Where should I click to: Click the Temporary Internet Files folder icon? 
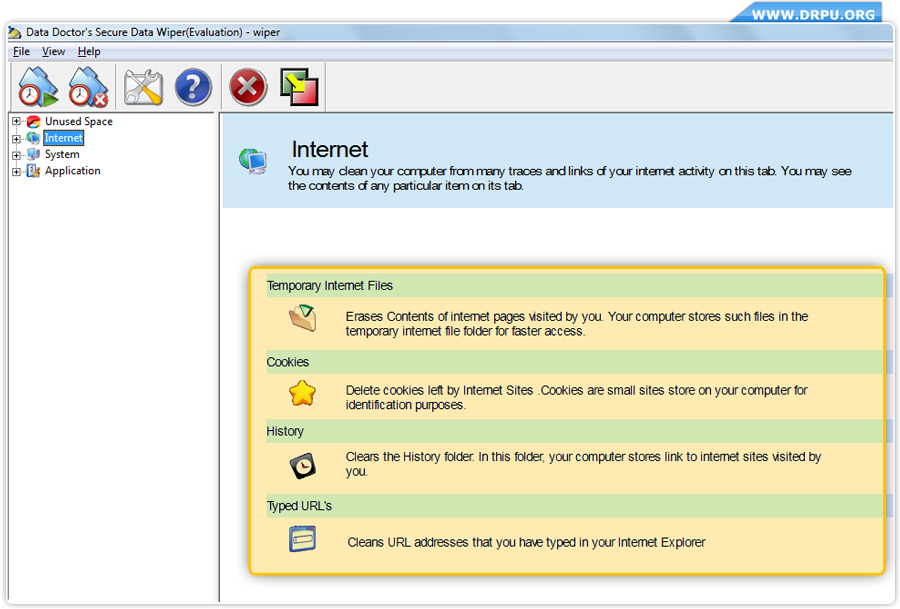(x=302, y=318)
